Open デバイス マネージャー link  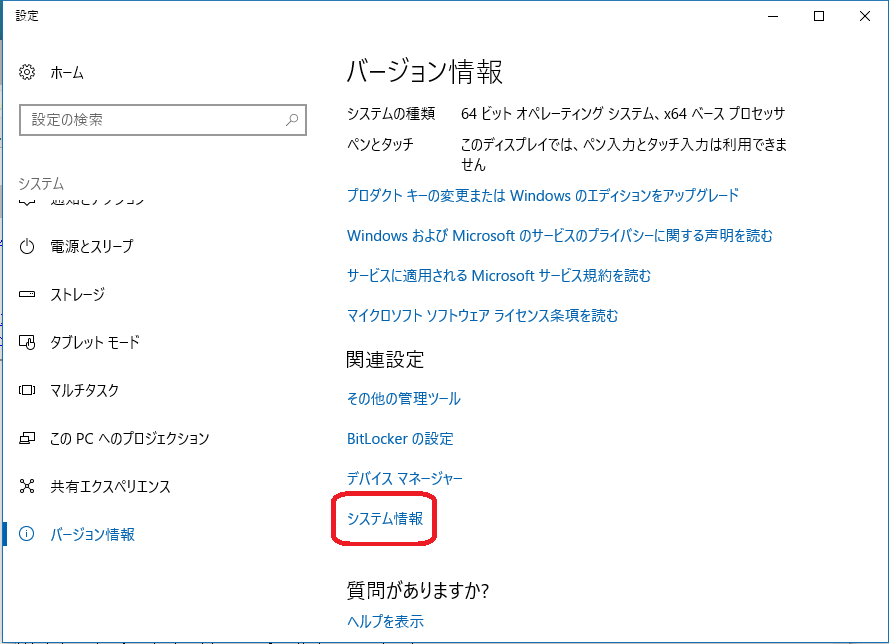(x=405, y=479)
